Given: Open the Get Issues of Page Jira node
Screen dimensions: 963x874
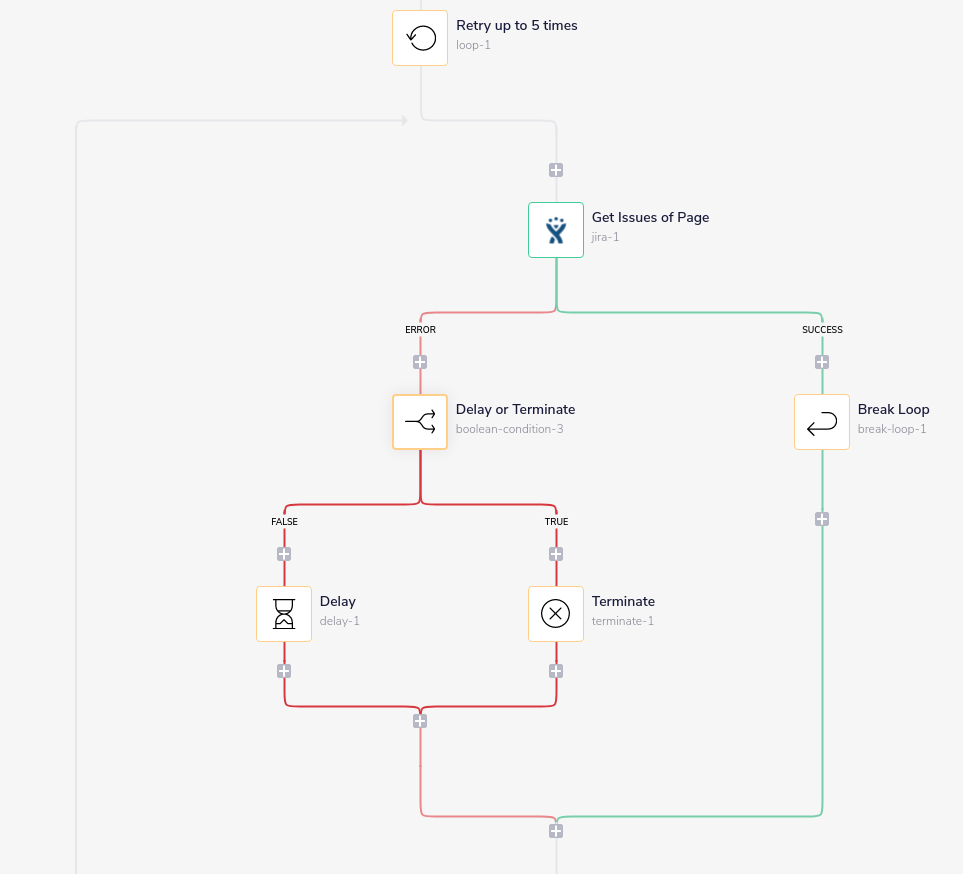Looking at the screenshot, I should [556, 230].
